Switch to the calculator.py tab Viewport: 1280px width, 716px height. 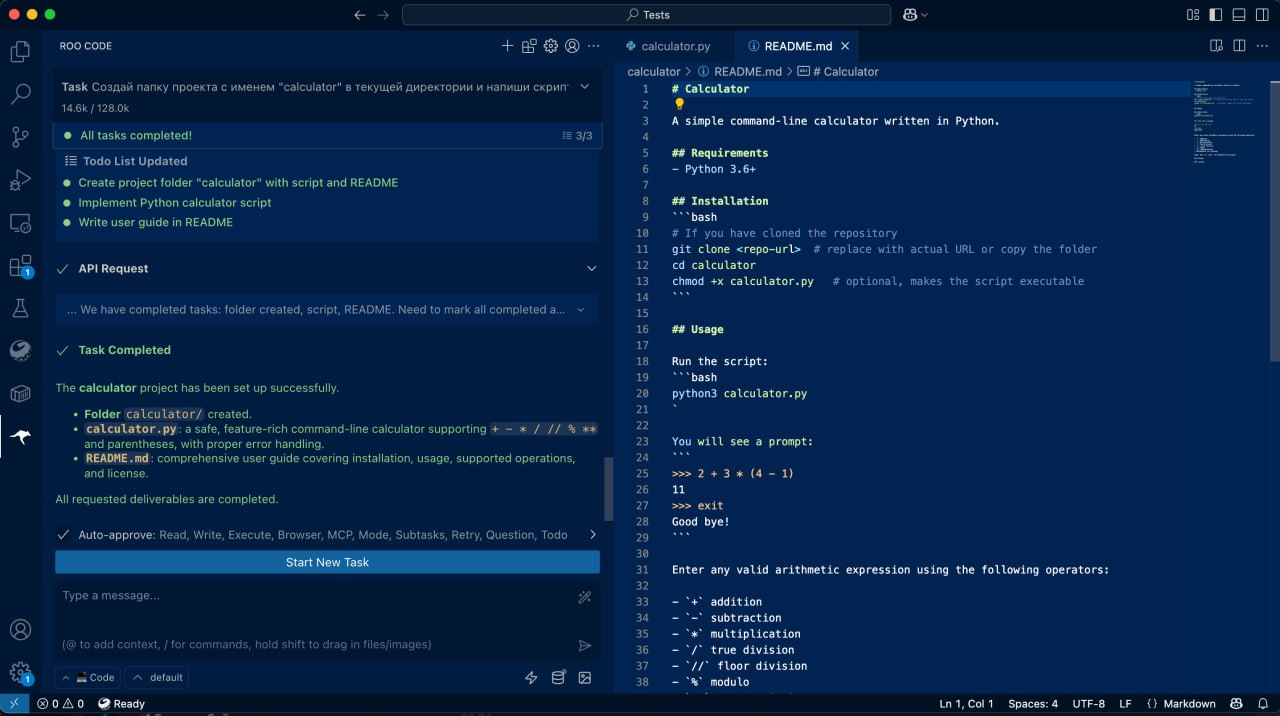coord(675,46)
